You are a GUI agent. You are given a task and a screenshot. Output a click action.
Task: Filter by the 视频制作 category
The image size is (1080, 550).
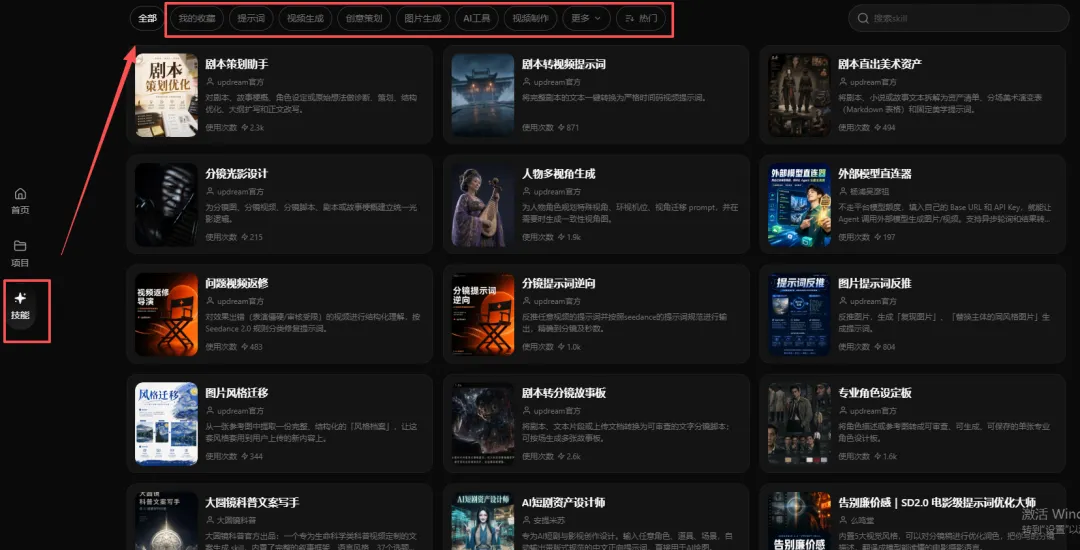[530, 19]
